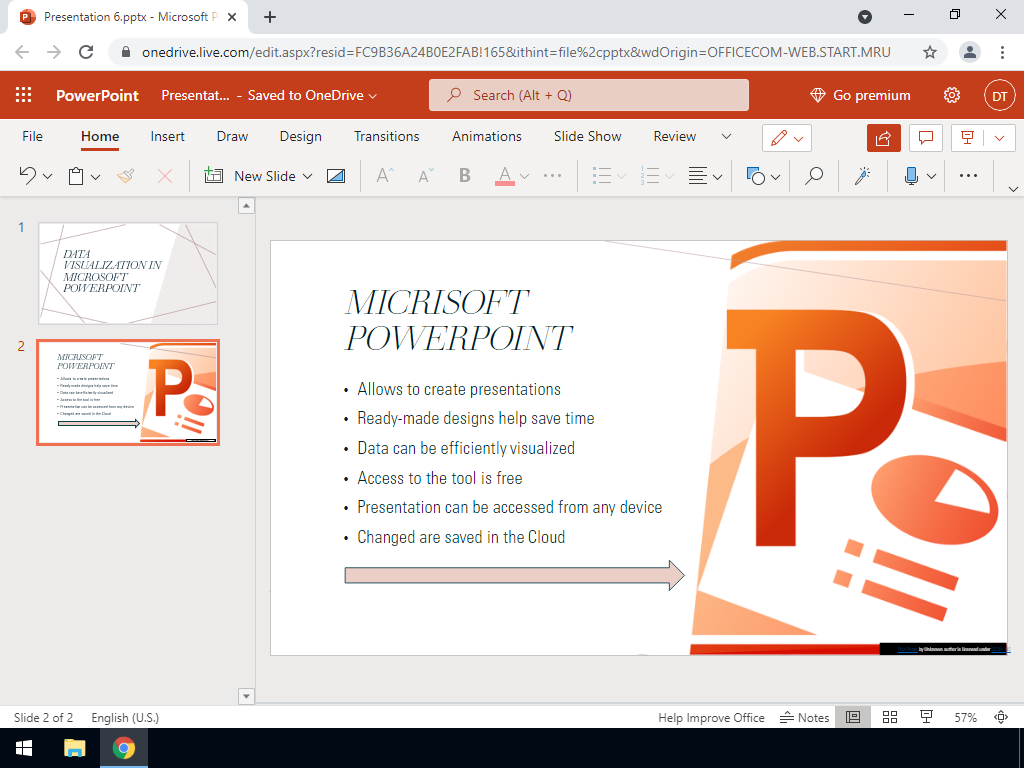
Task: Select slide 1 thumbnail
Action: pos(128,273)
